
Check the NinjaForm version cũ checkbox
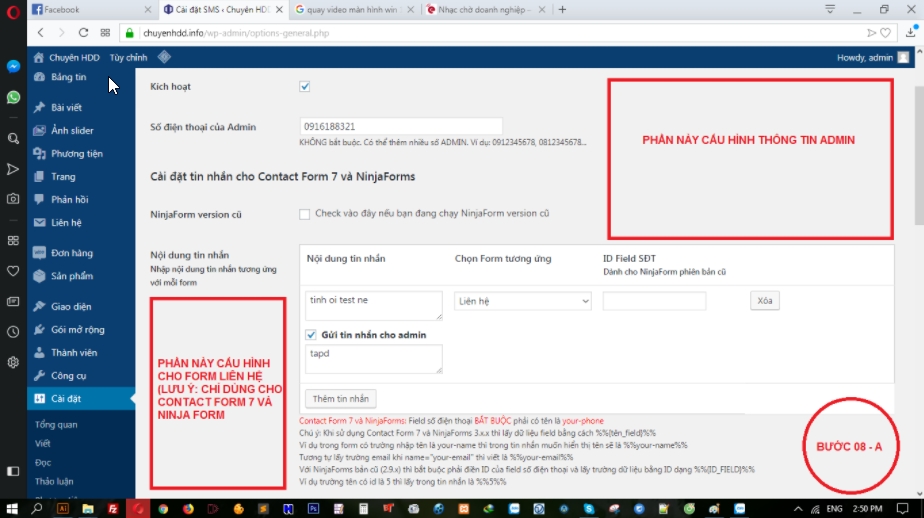[x=305, y=214]
